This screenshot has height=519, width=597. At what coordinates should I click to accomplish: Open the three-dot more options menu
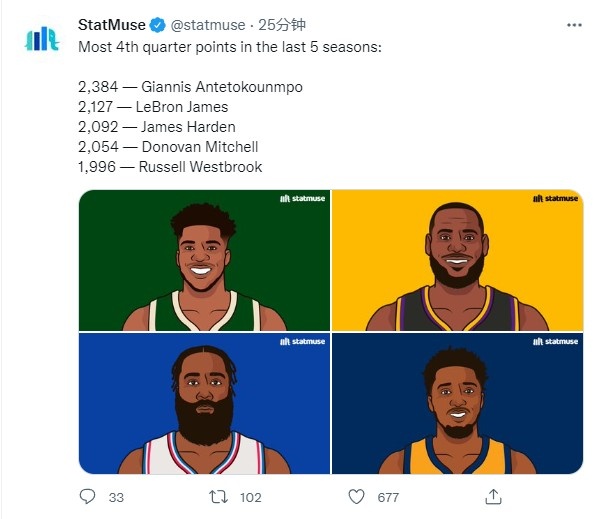pos(574,25)
